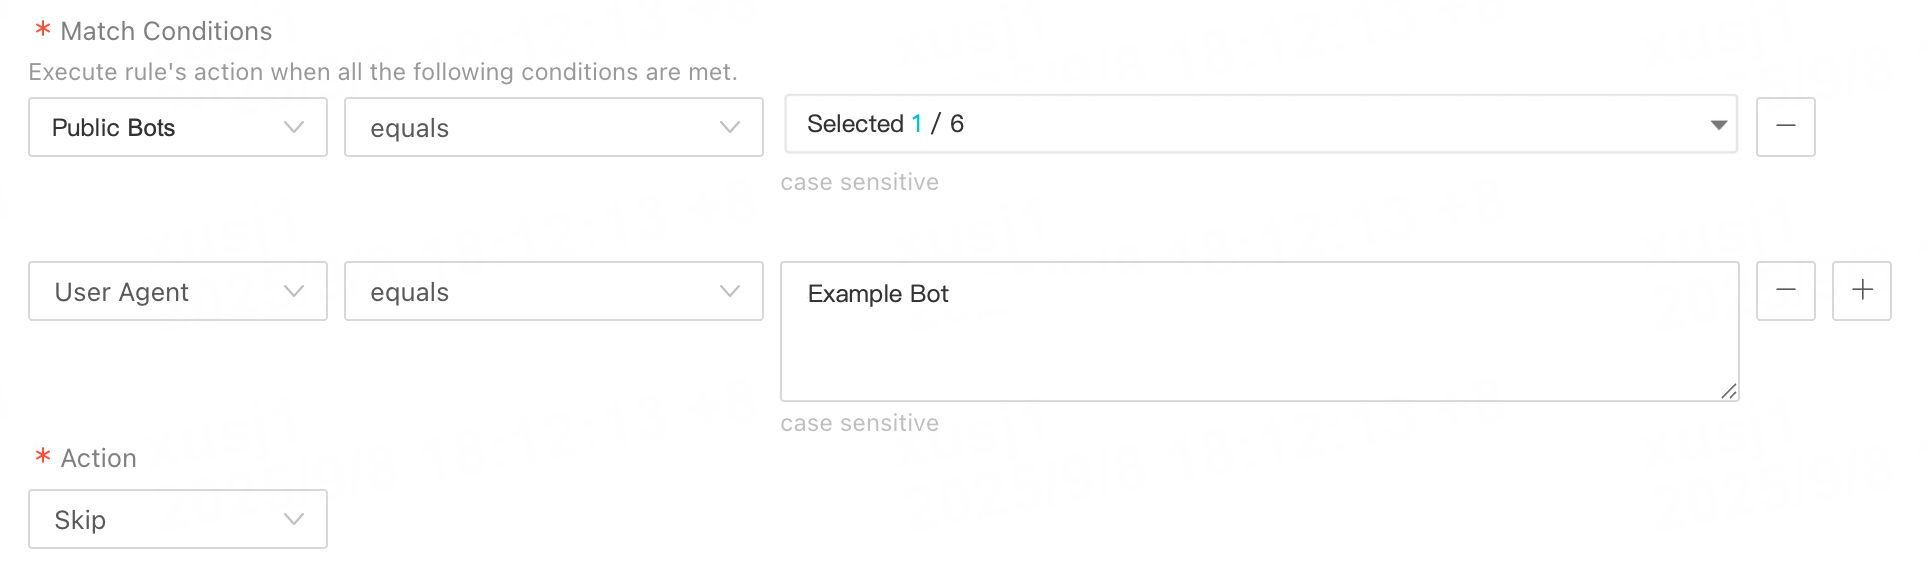Click the resize handle of Example Bot textarea

[1729, 391]
